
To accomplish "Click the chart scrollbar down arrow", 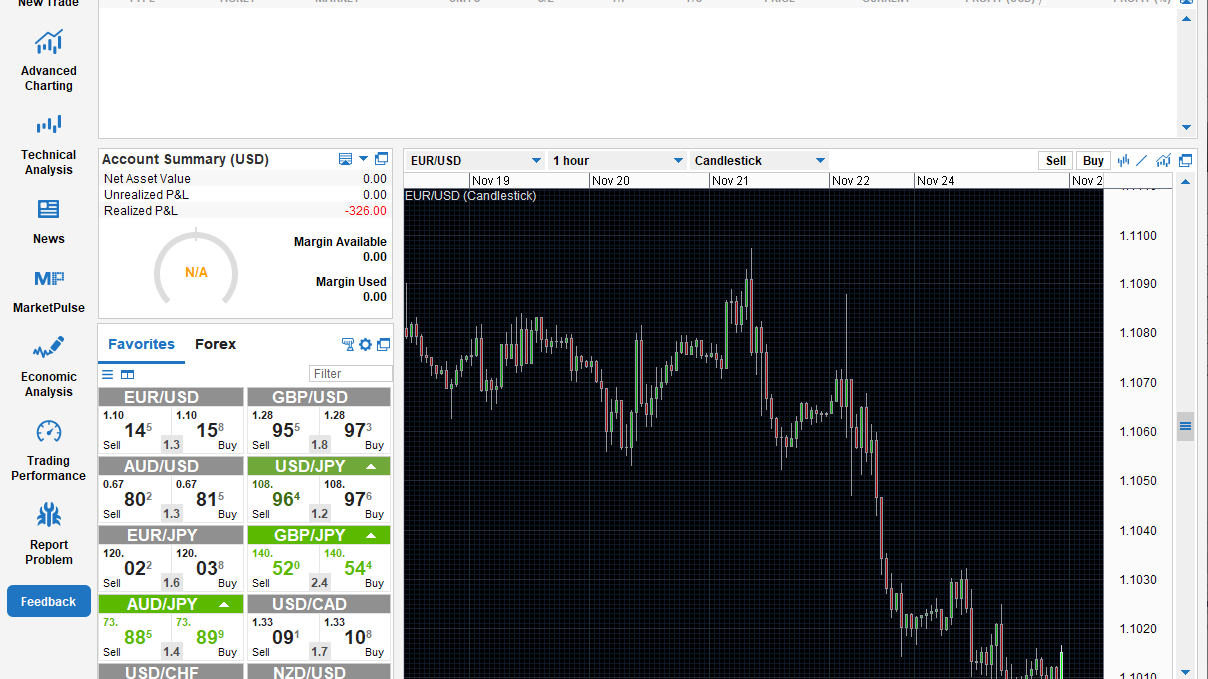I will (x=1186, y=672).
